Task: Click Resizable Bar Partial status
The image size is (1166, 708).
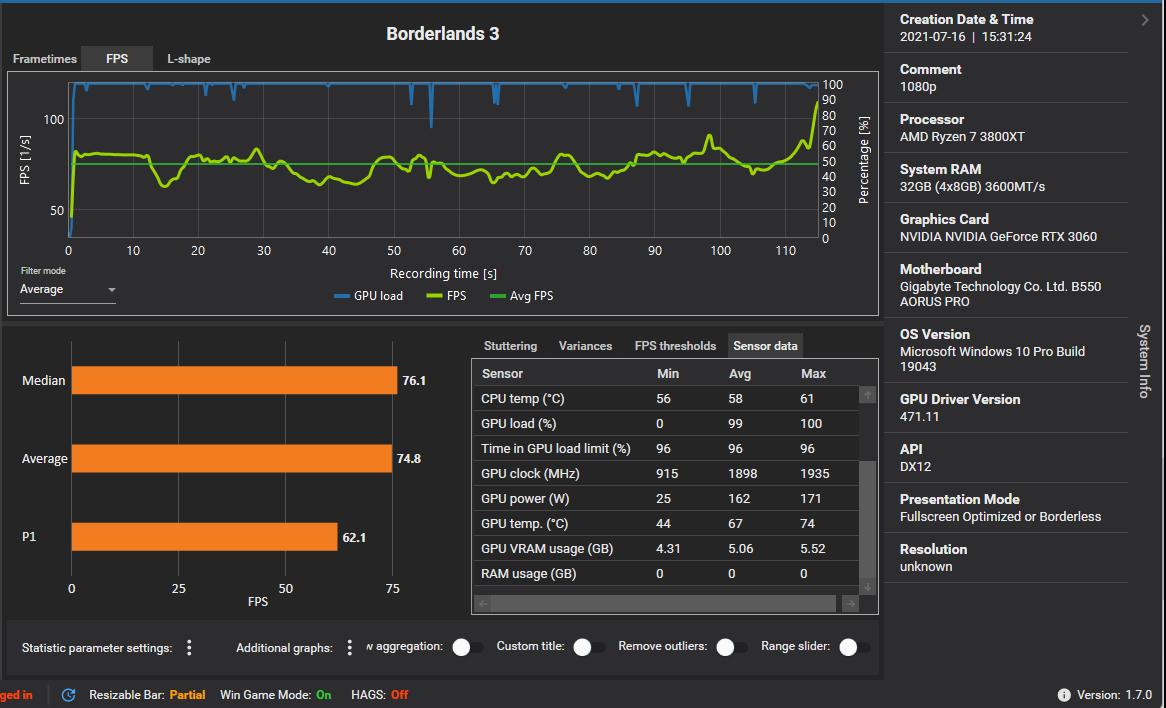Action: click(147, 695)
